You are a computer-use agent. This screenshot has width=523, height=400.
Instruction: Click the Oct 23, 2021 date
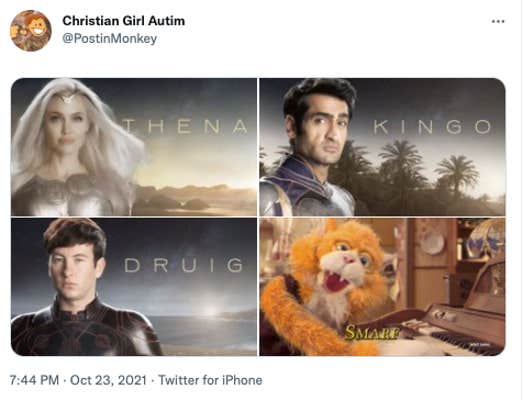[x=108, y=380]
